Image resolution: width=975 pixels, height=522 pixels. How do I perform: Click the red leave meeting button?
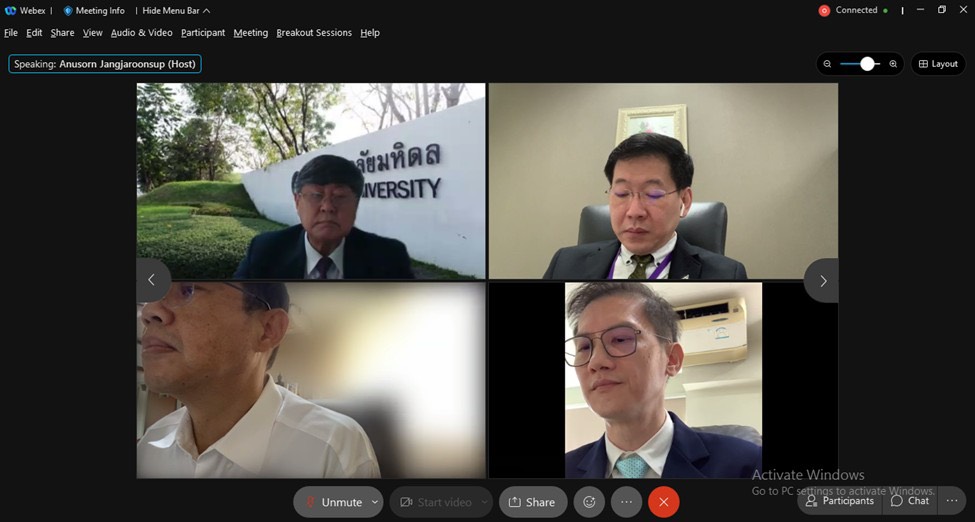663,502
